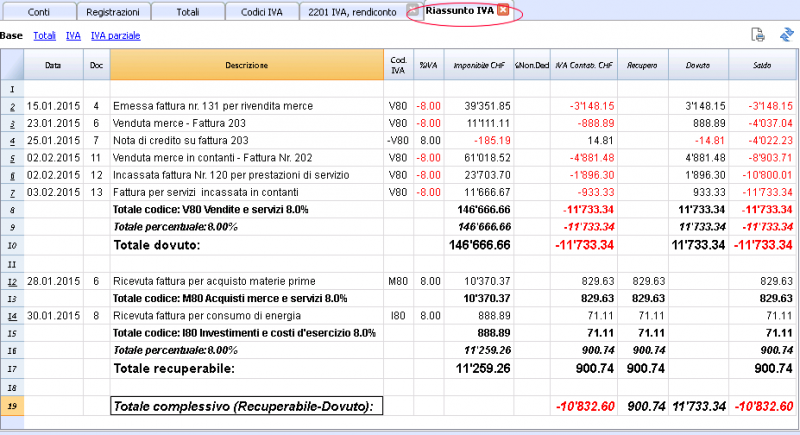This screenshot has width=800, height=435.
Task: Click date cell 15.01.2015
Action: pyautogui.click(x=54, y=106)
